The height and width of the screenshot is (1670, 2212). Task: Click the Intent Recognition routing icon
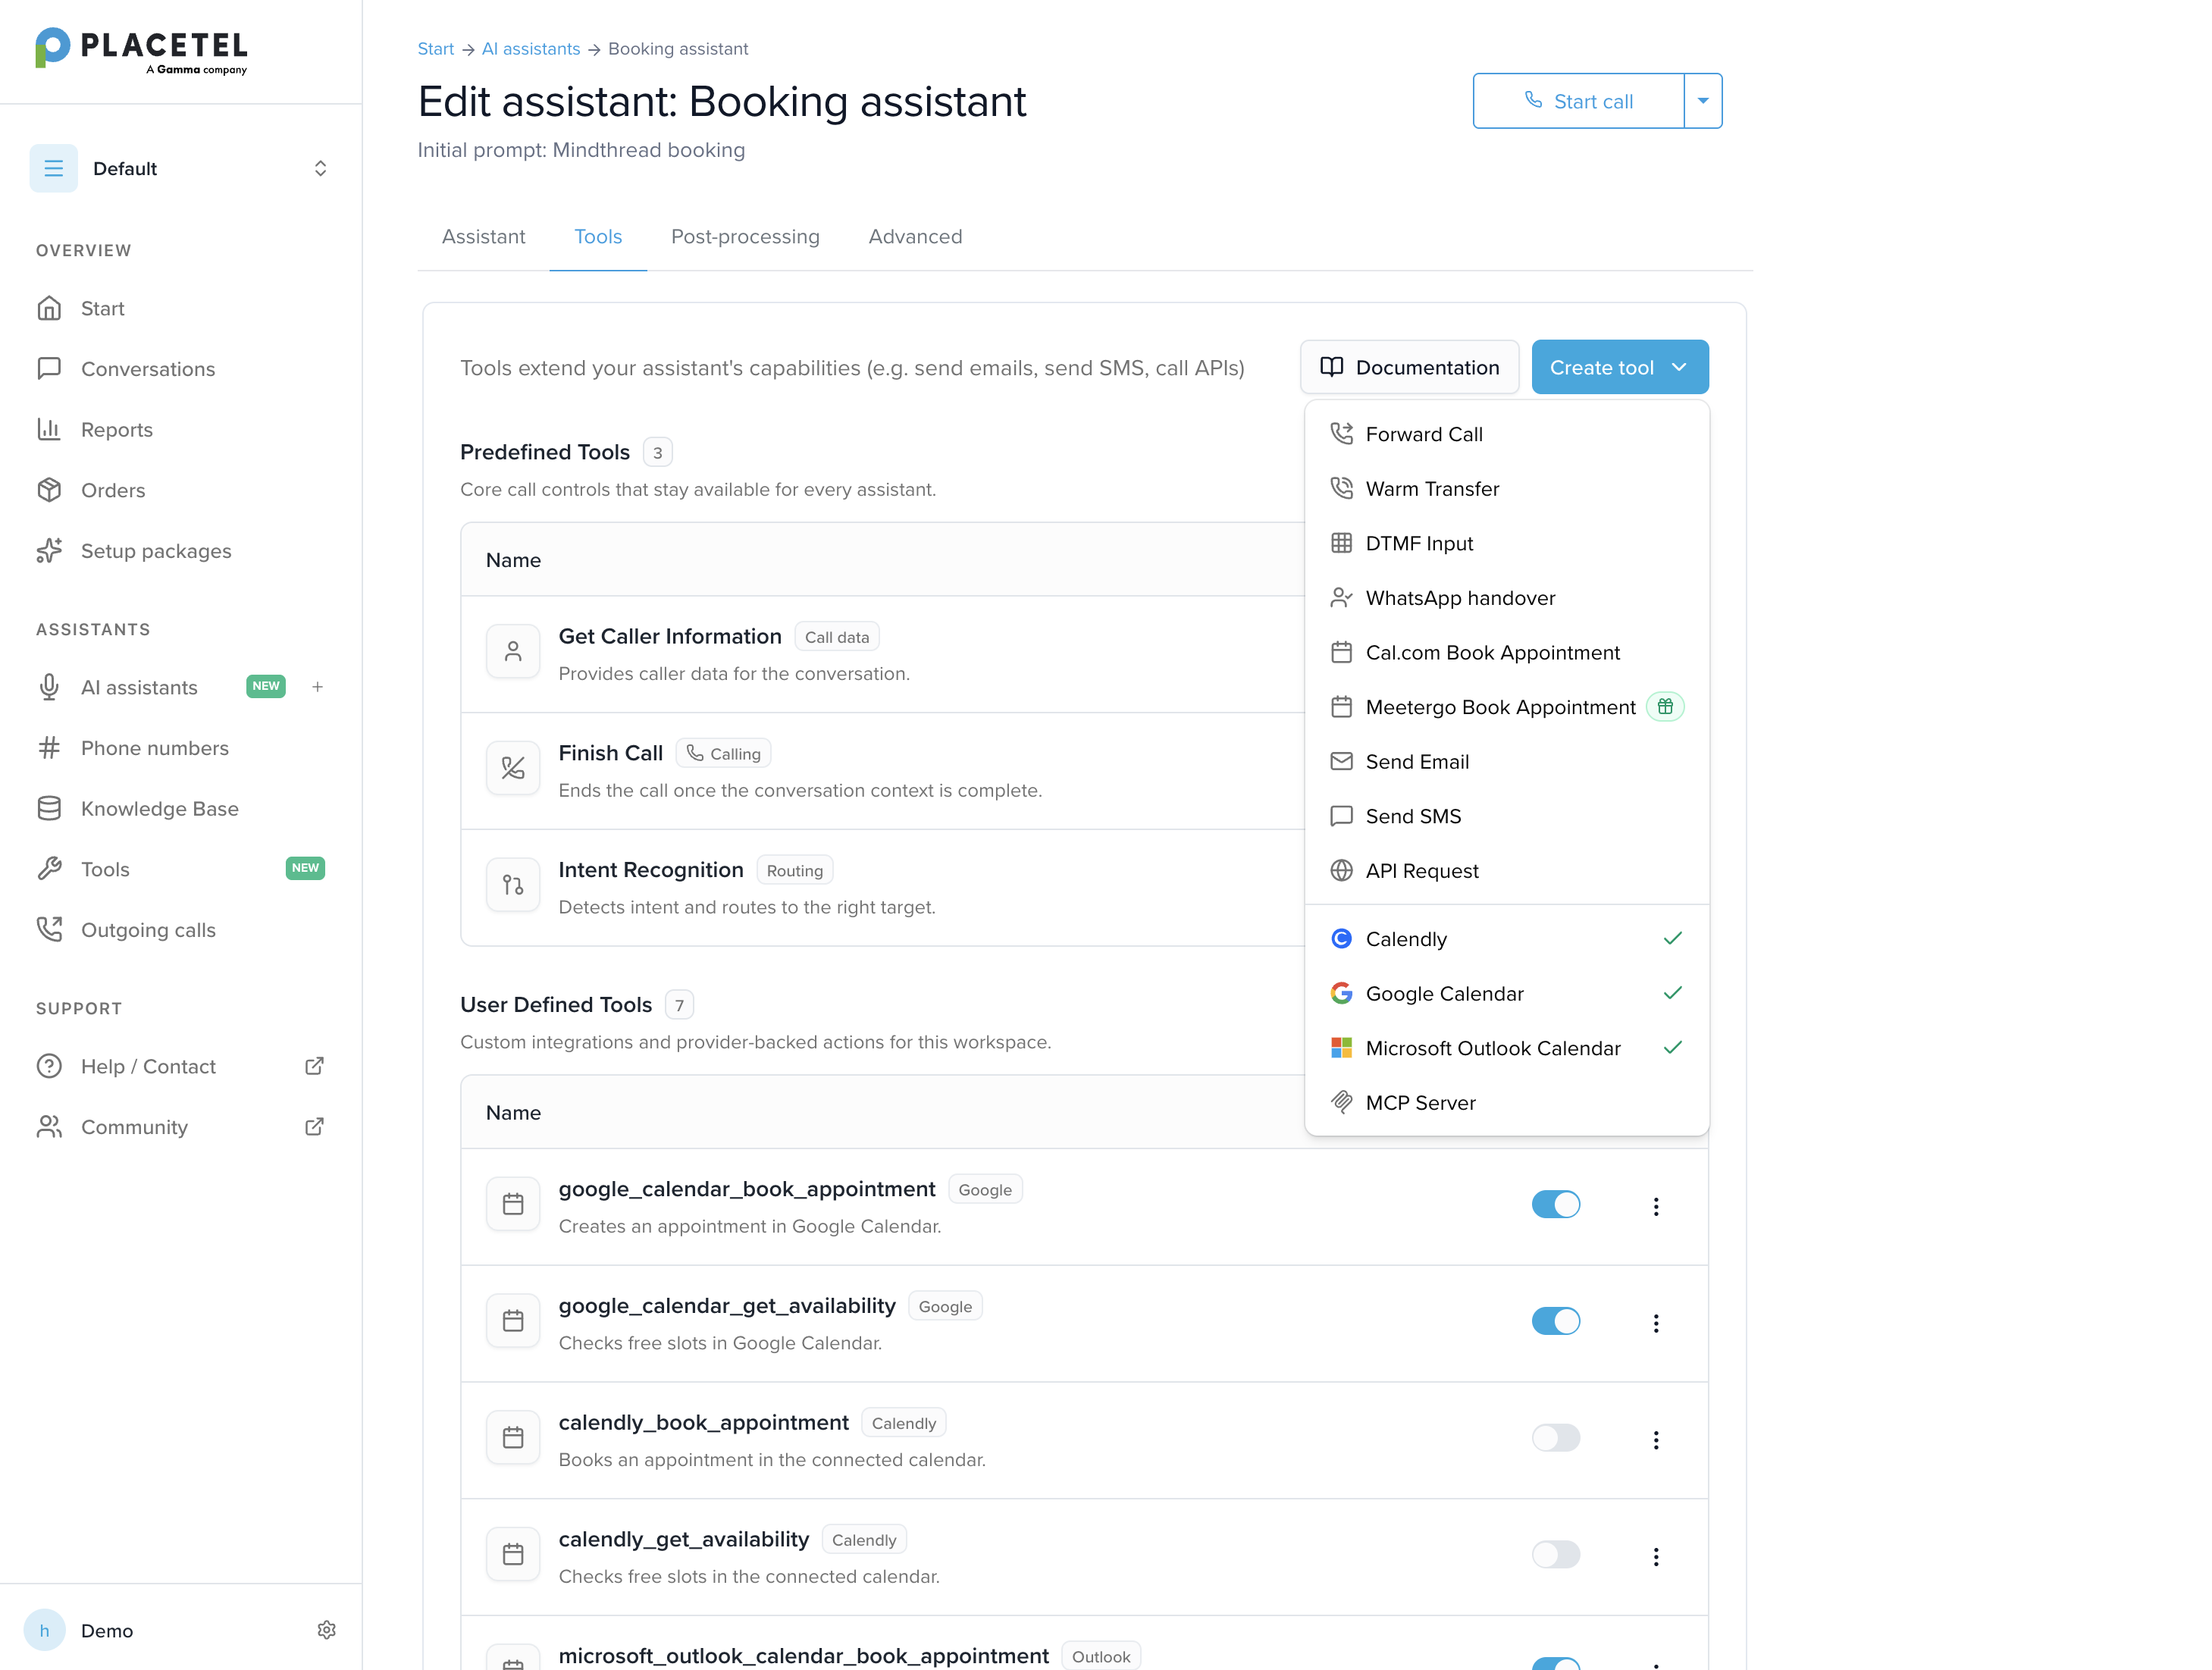click(513, 885)
